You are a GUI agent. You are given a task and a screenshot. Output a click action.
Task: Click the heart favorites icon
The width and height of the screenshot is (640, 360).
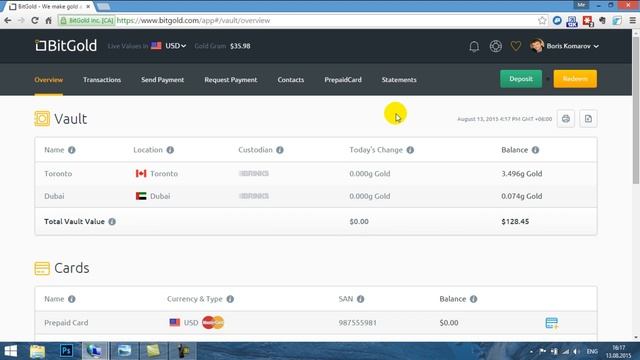click(x=516, y=46)
